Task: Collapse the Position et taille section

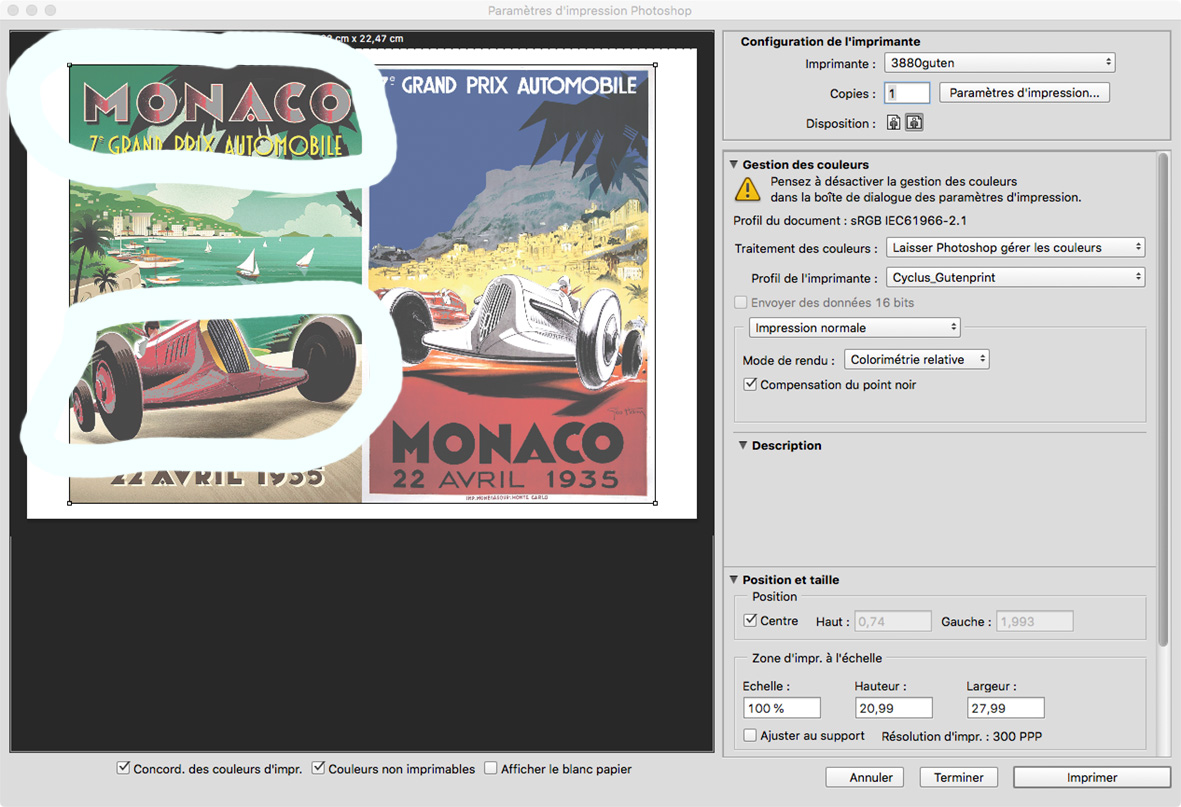Action: click(x=734, y=580)
